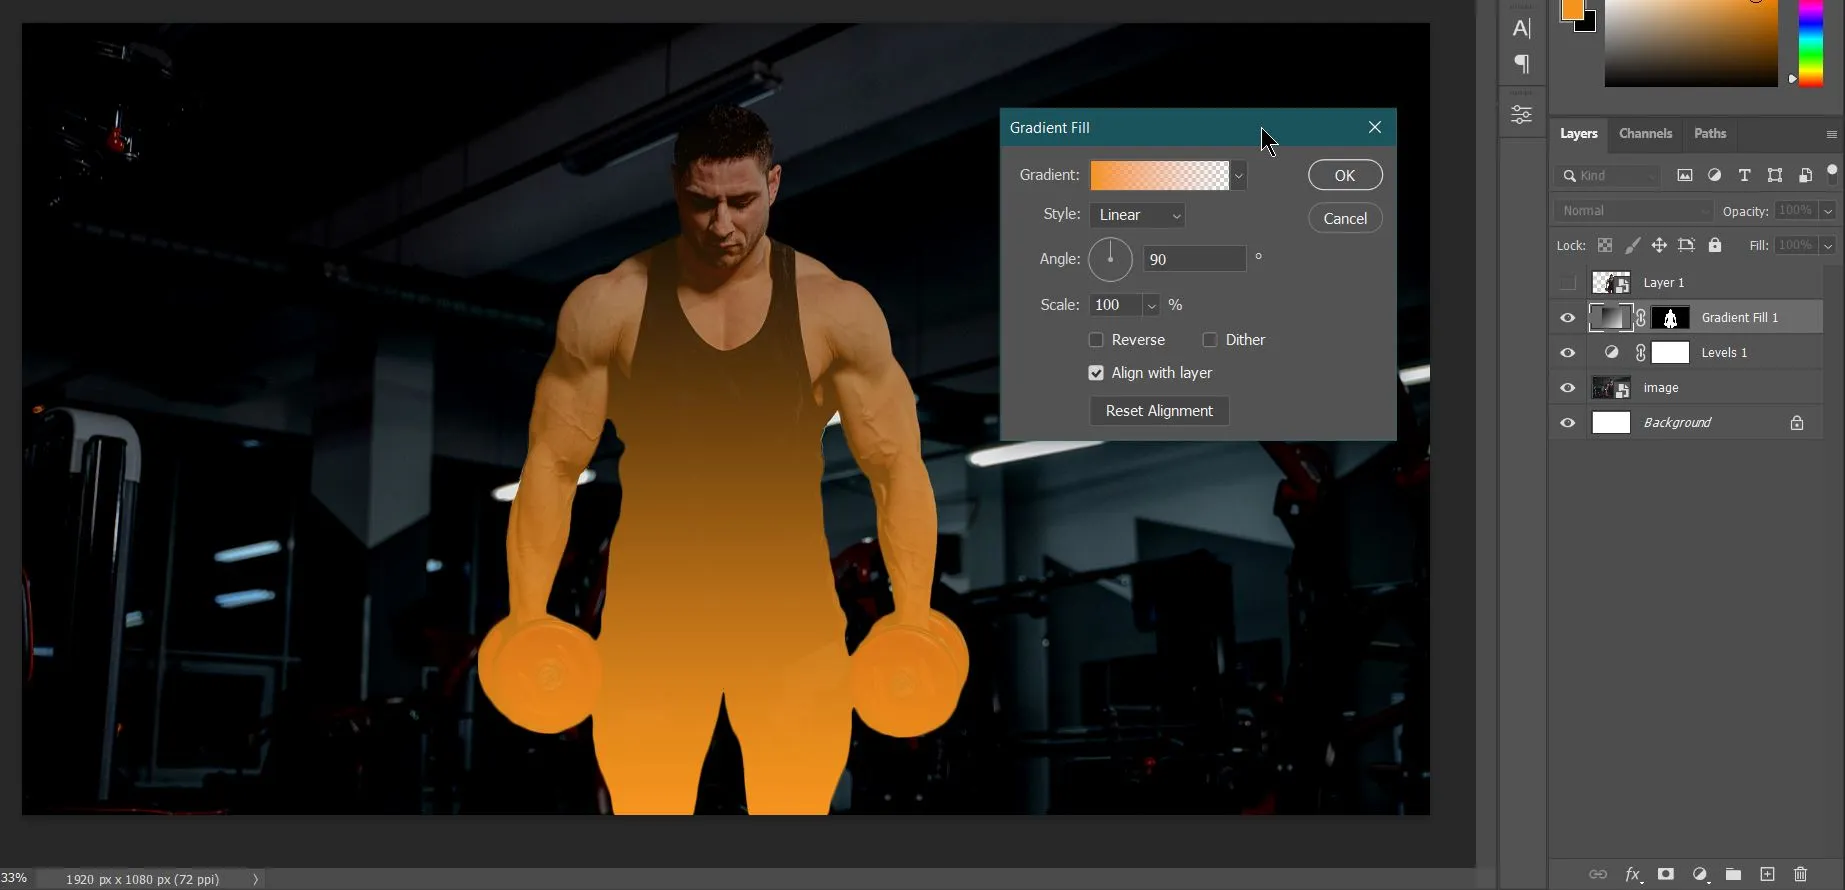Image resolution: width=1845 pixels, height=890 pixels.
Task: Filter layers by type (T icon)
Action: pos(1744,176)
